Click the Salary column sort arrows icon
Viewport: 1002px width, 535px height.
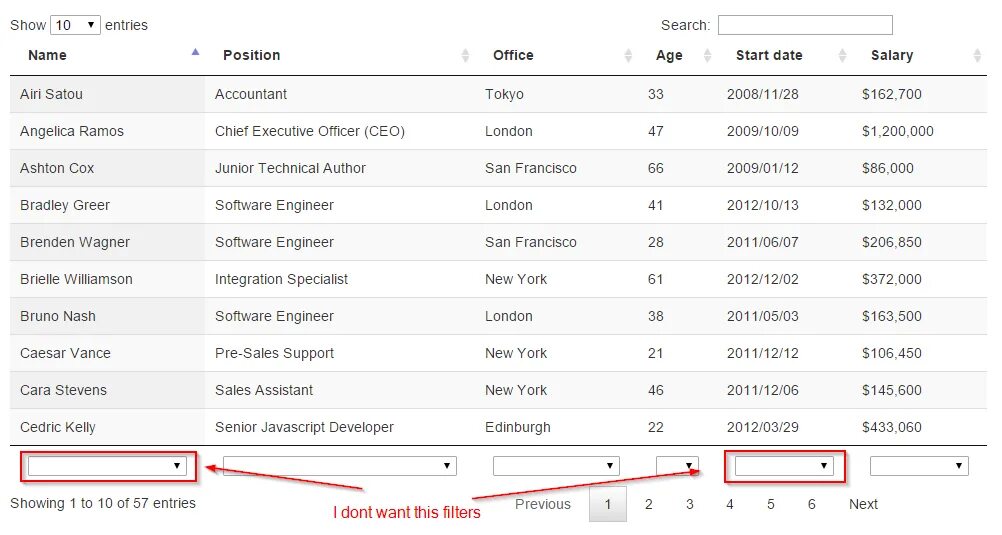[x=977, y=56]
